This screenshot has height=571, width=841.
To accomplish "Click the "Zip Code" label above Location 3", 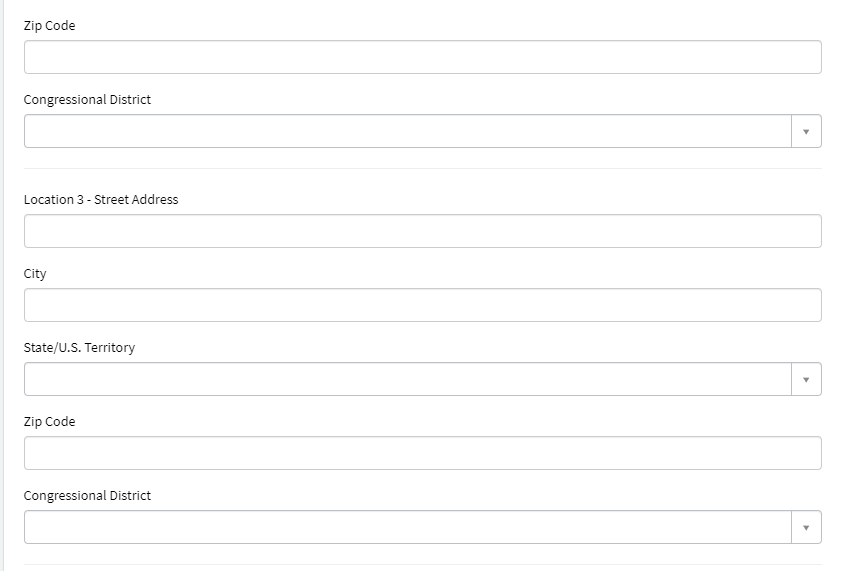I will coord(49,26).
